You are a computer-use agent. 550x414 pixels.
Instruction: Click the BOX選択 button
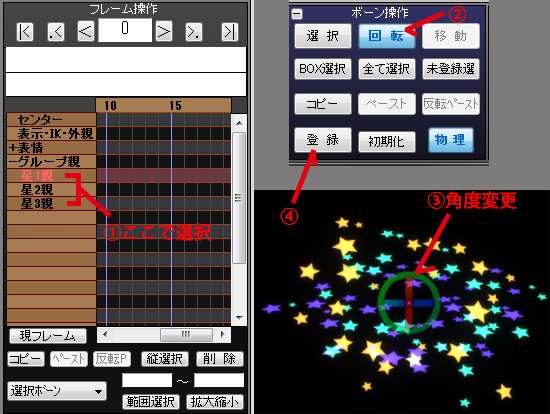pyautogui.click(x=323, y=69)
